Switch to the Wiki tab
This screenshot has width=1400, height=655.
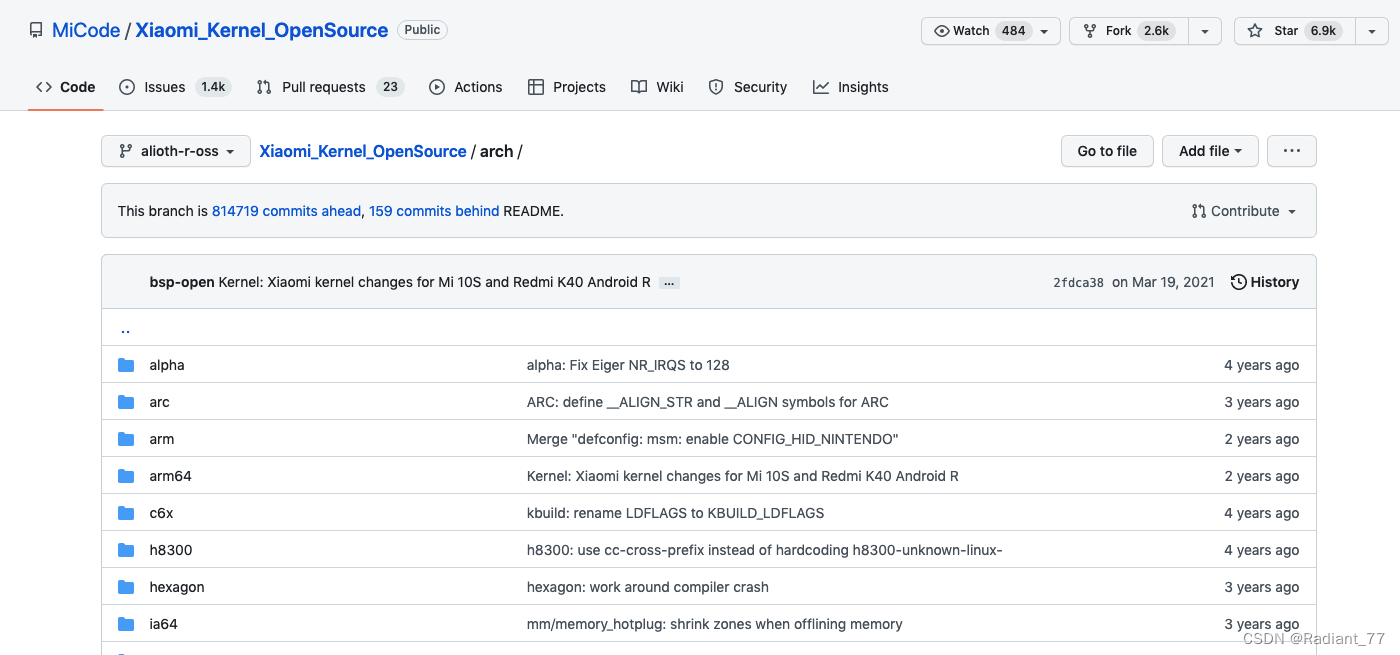click(657, 87)
